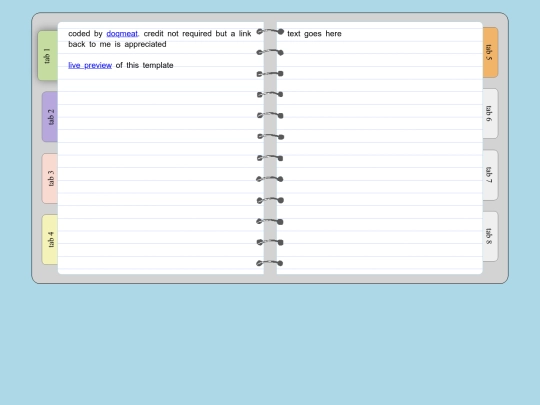Click the 'back to me is appreciated' text
This screenshot has width=540, height=405.
click(x=117, y=44)
